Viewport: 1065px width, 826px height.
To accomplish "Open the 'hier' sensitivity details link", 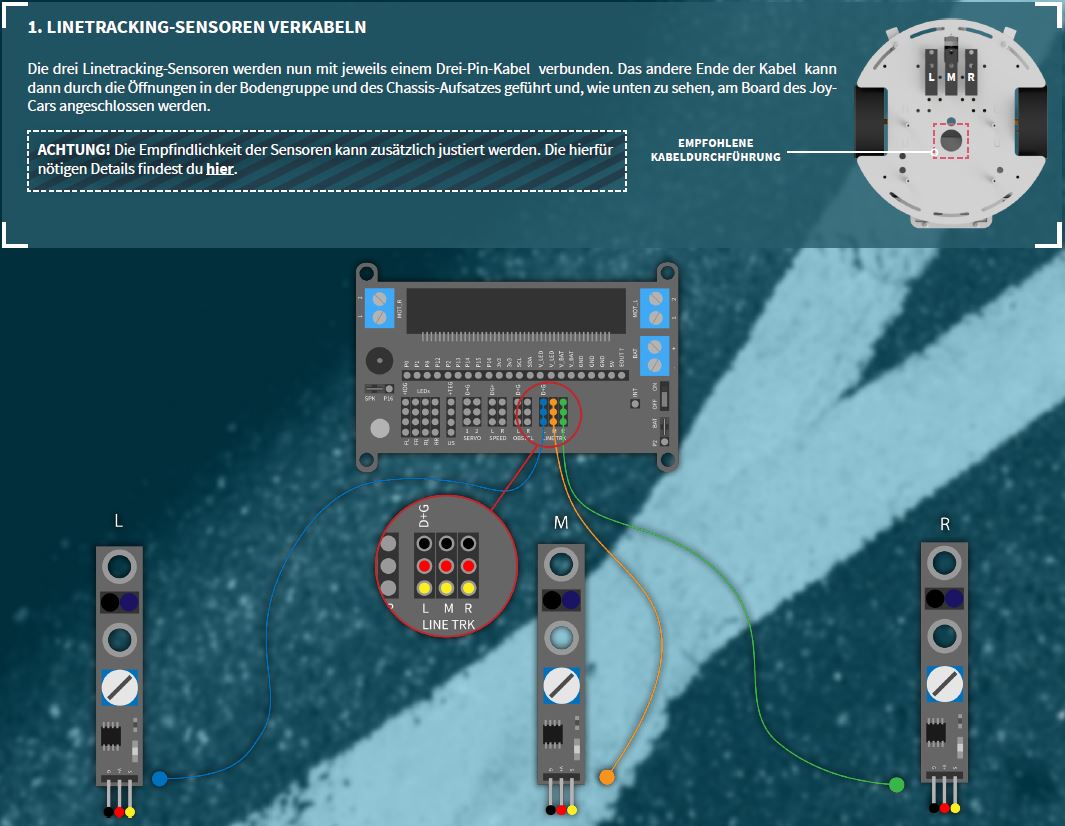I will [x=219, y=168].
